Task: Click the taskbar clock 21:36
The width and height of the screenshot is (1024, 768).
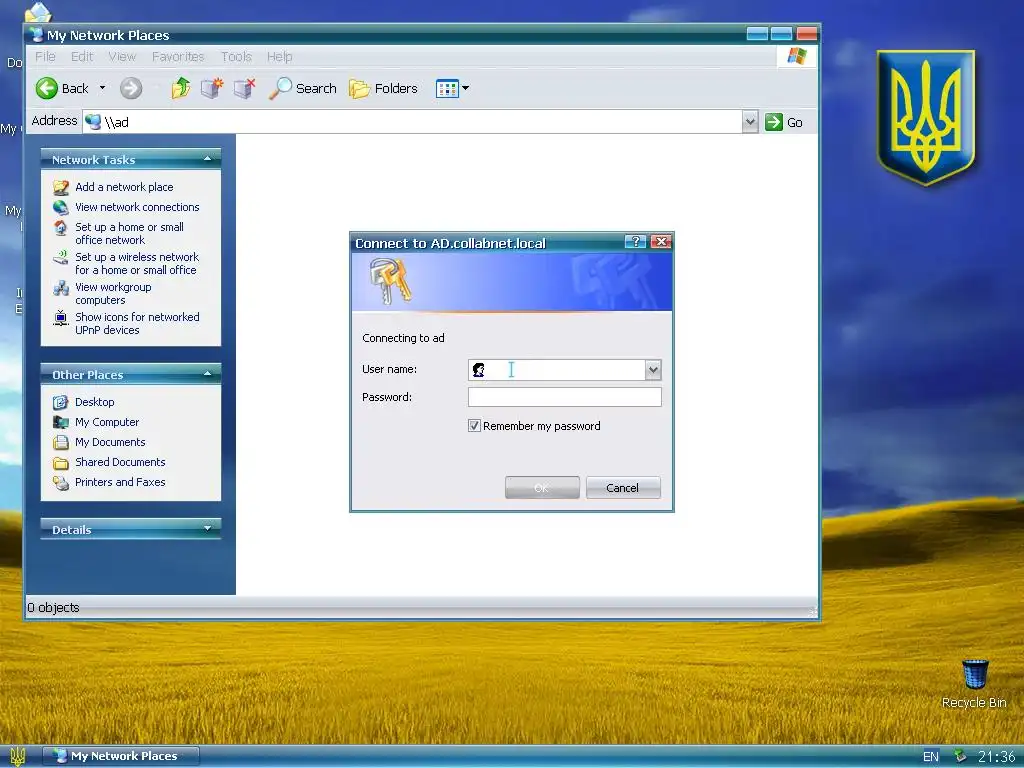Action: [x=996, y=756]
